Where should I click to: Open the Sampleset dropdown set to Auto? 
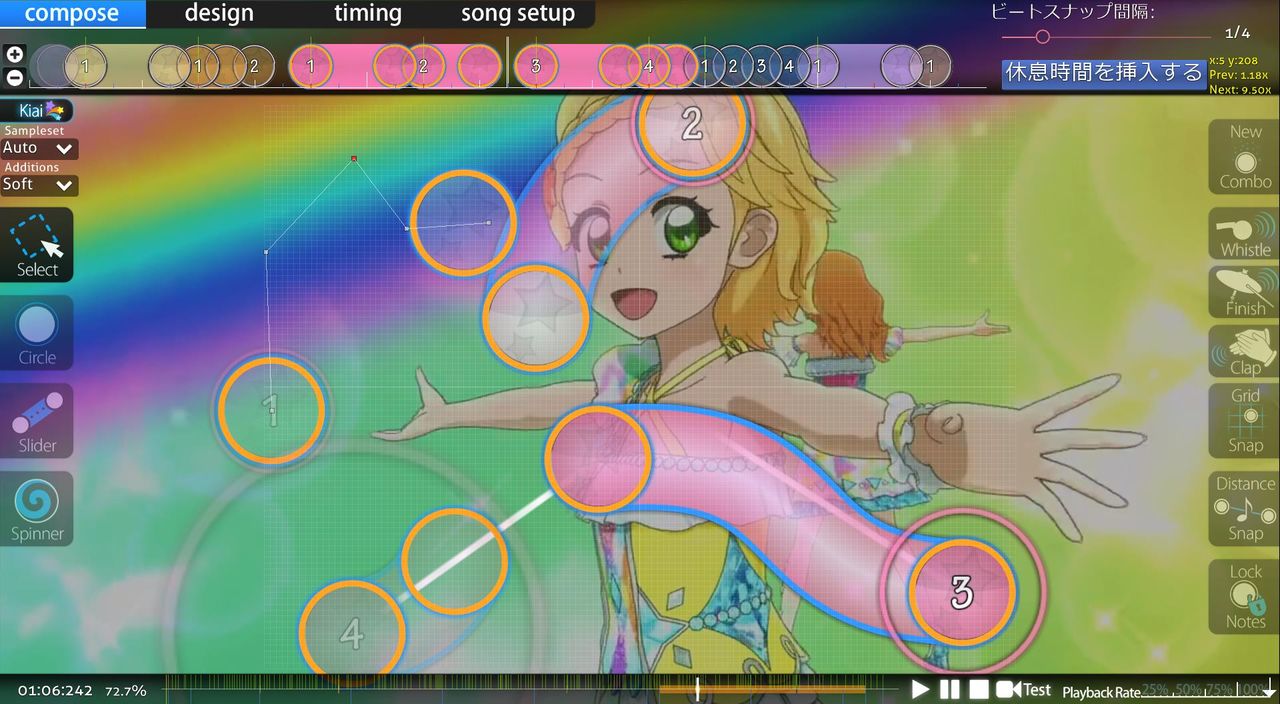38,148
